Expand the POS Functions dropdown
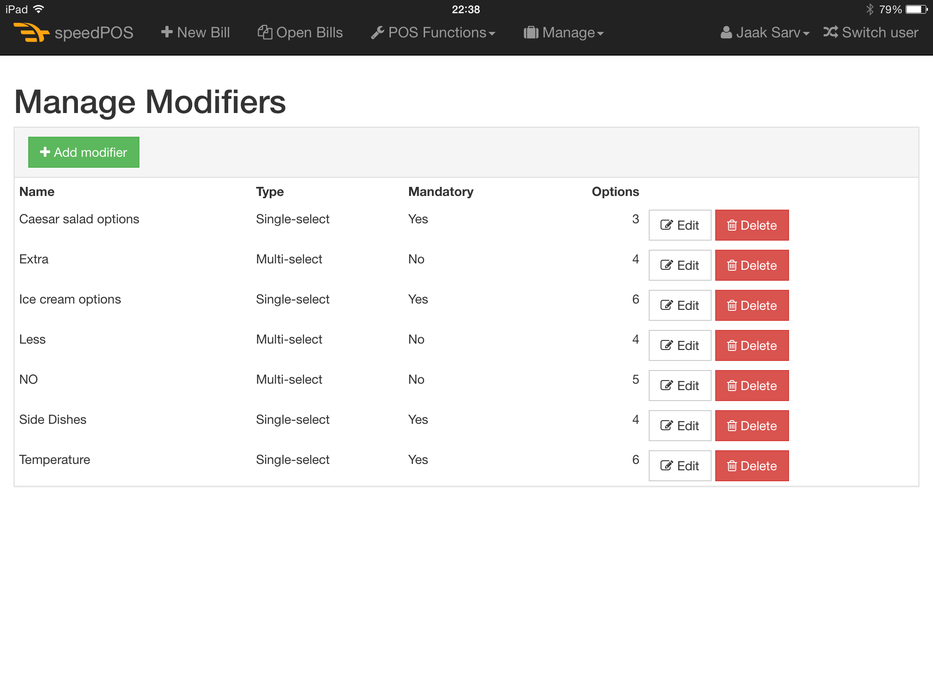Viewport: 933px width, 700px height. pos(433,33)
